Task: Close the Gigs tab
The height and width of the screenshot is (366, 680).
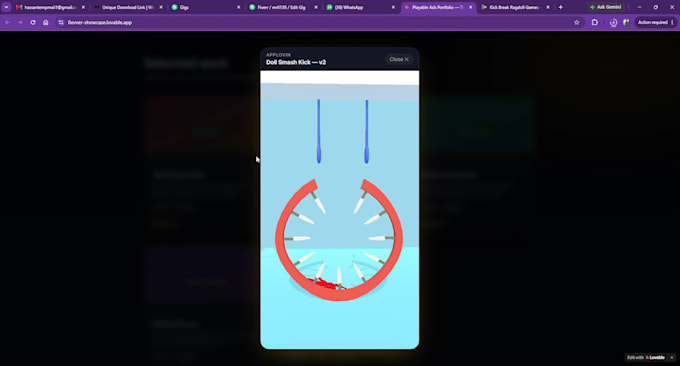Action: coord(239,7)
